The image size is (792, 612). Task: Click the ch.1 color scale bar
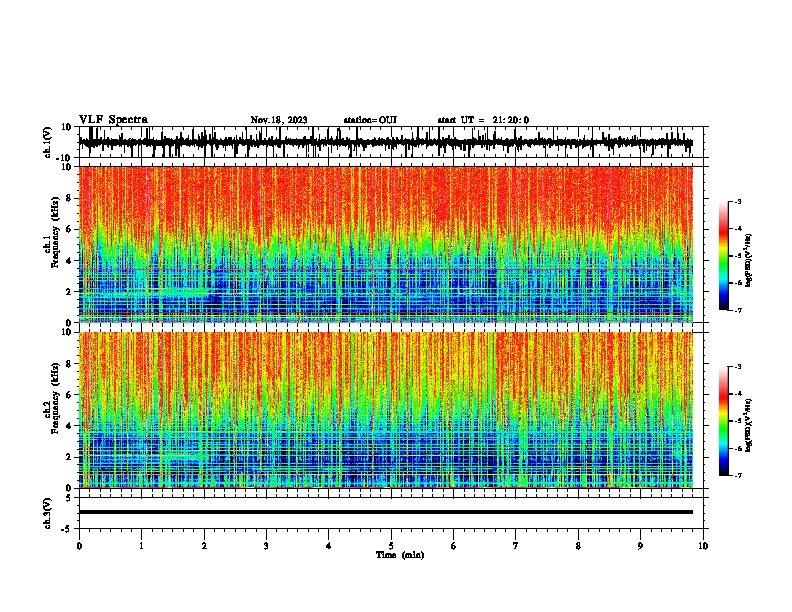723,256
